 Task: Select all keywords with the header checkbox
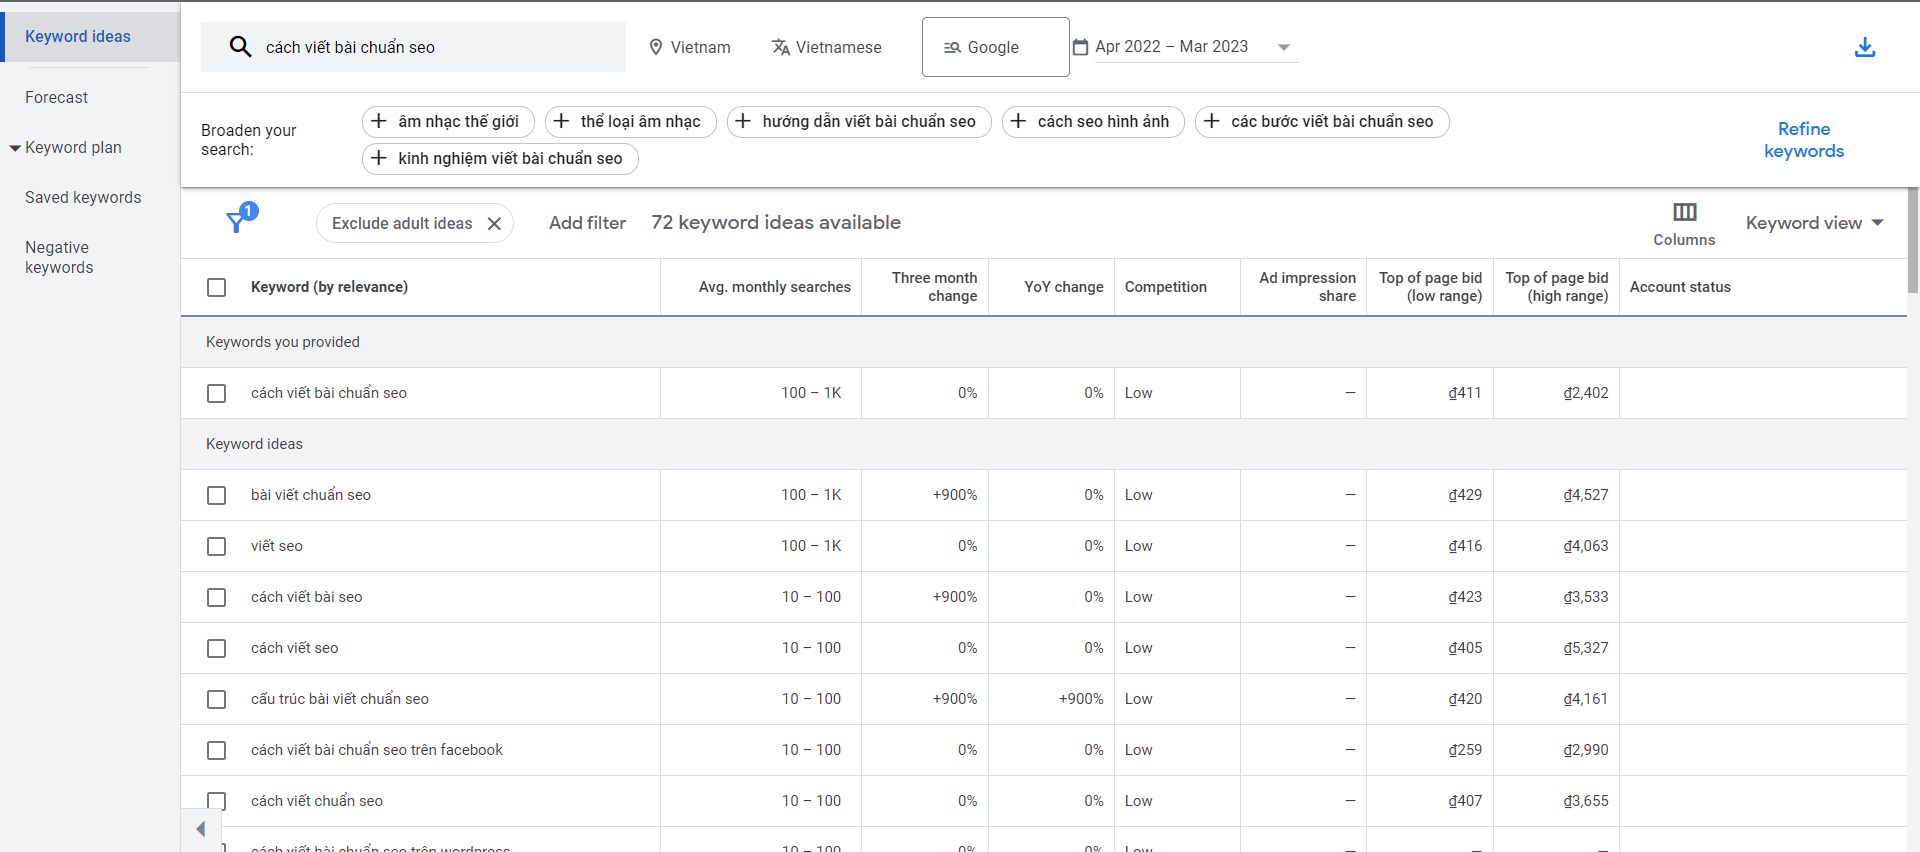(x=216, y=287)
